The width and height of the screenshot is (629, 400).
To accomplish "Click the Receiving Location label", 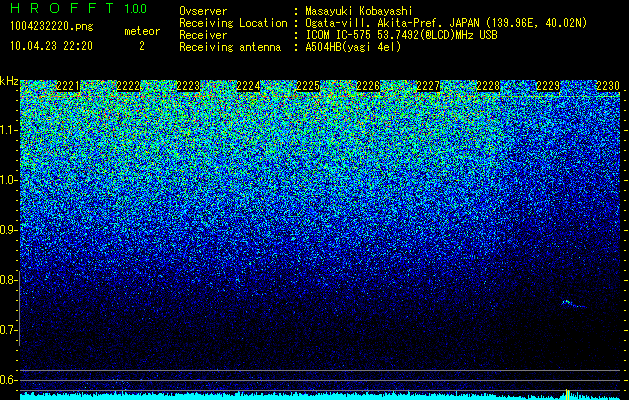I will click(233, 23).
